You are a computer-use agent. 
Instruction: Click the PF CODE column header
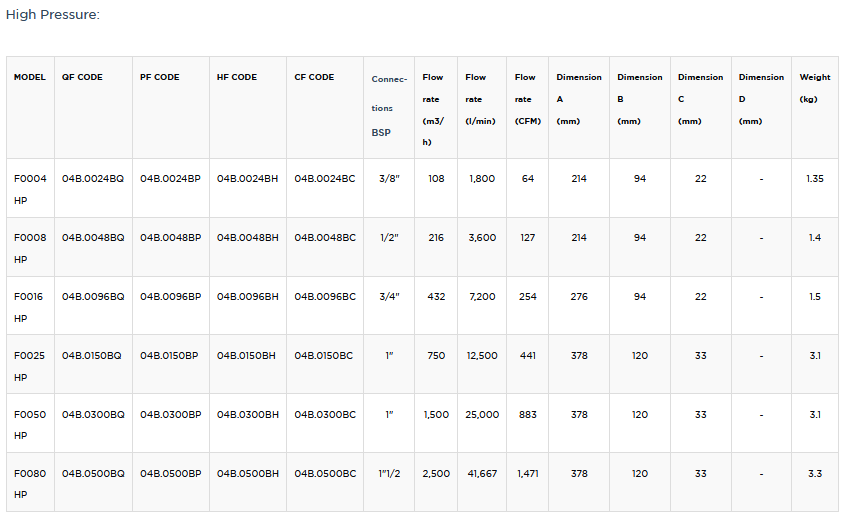[160, 77]
